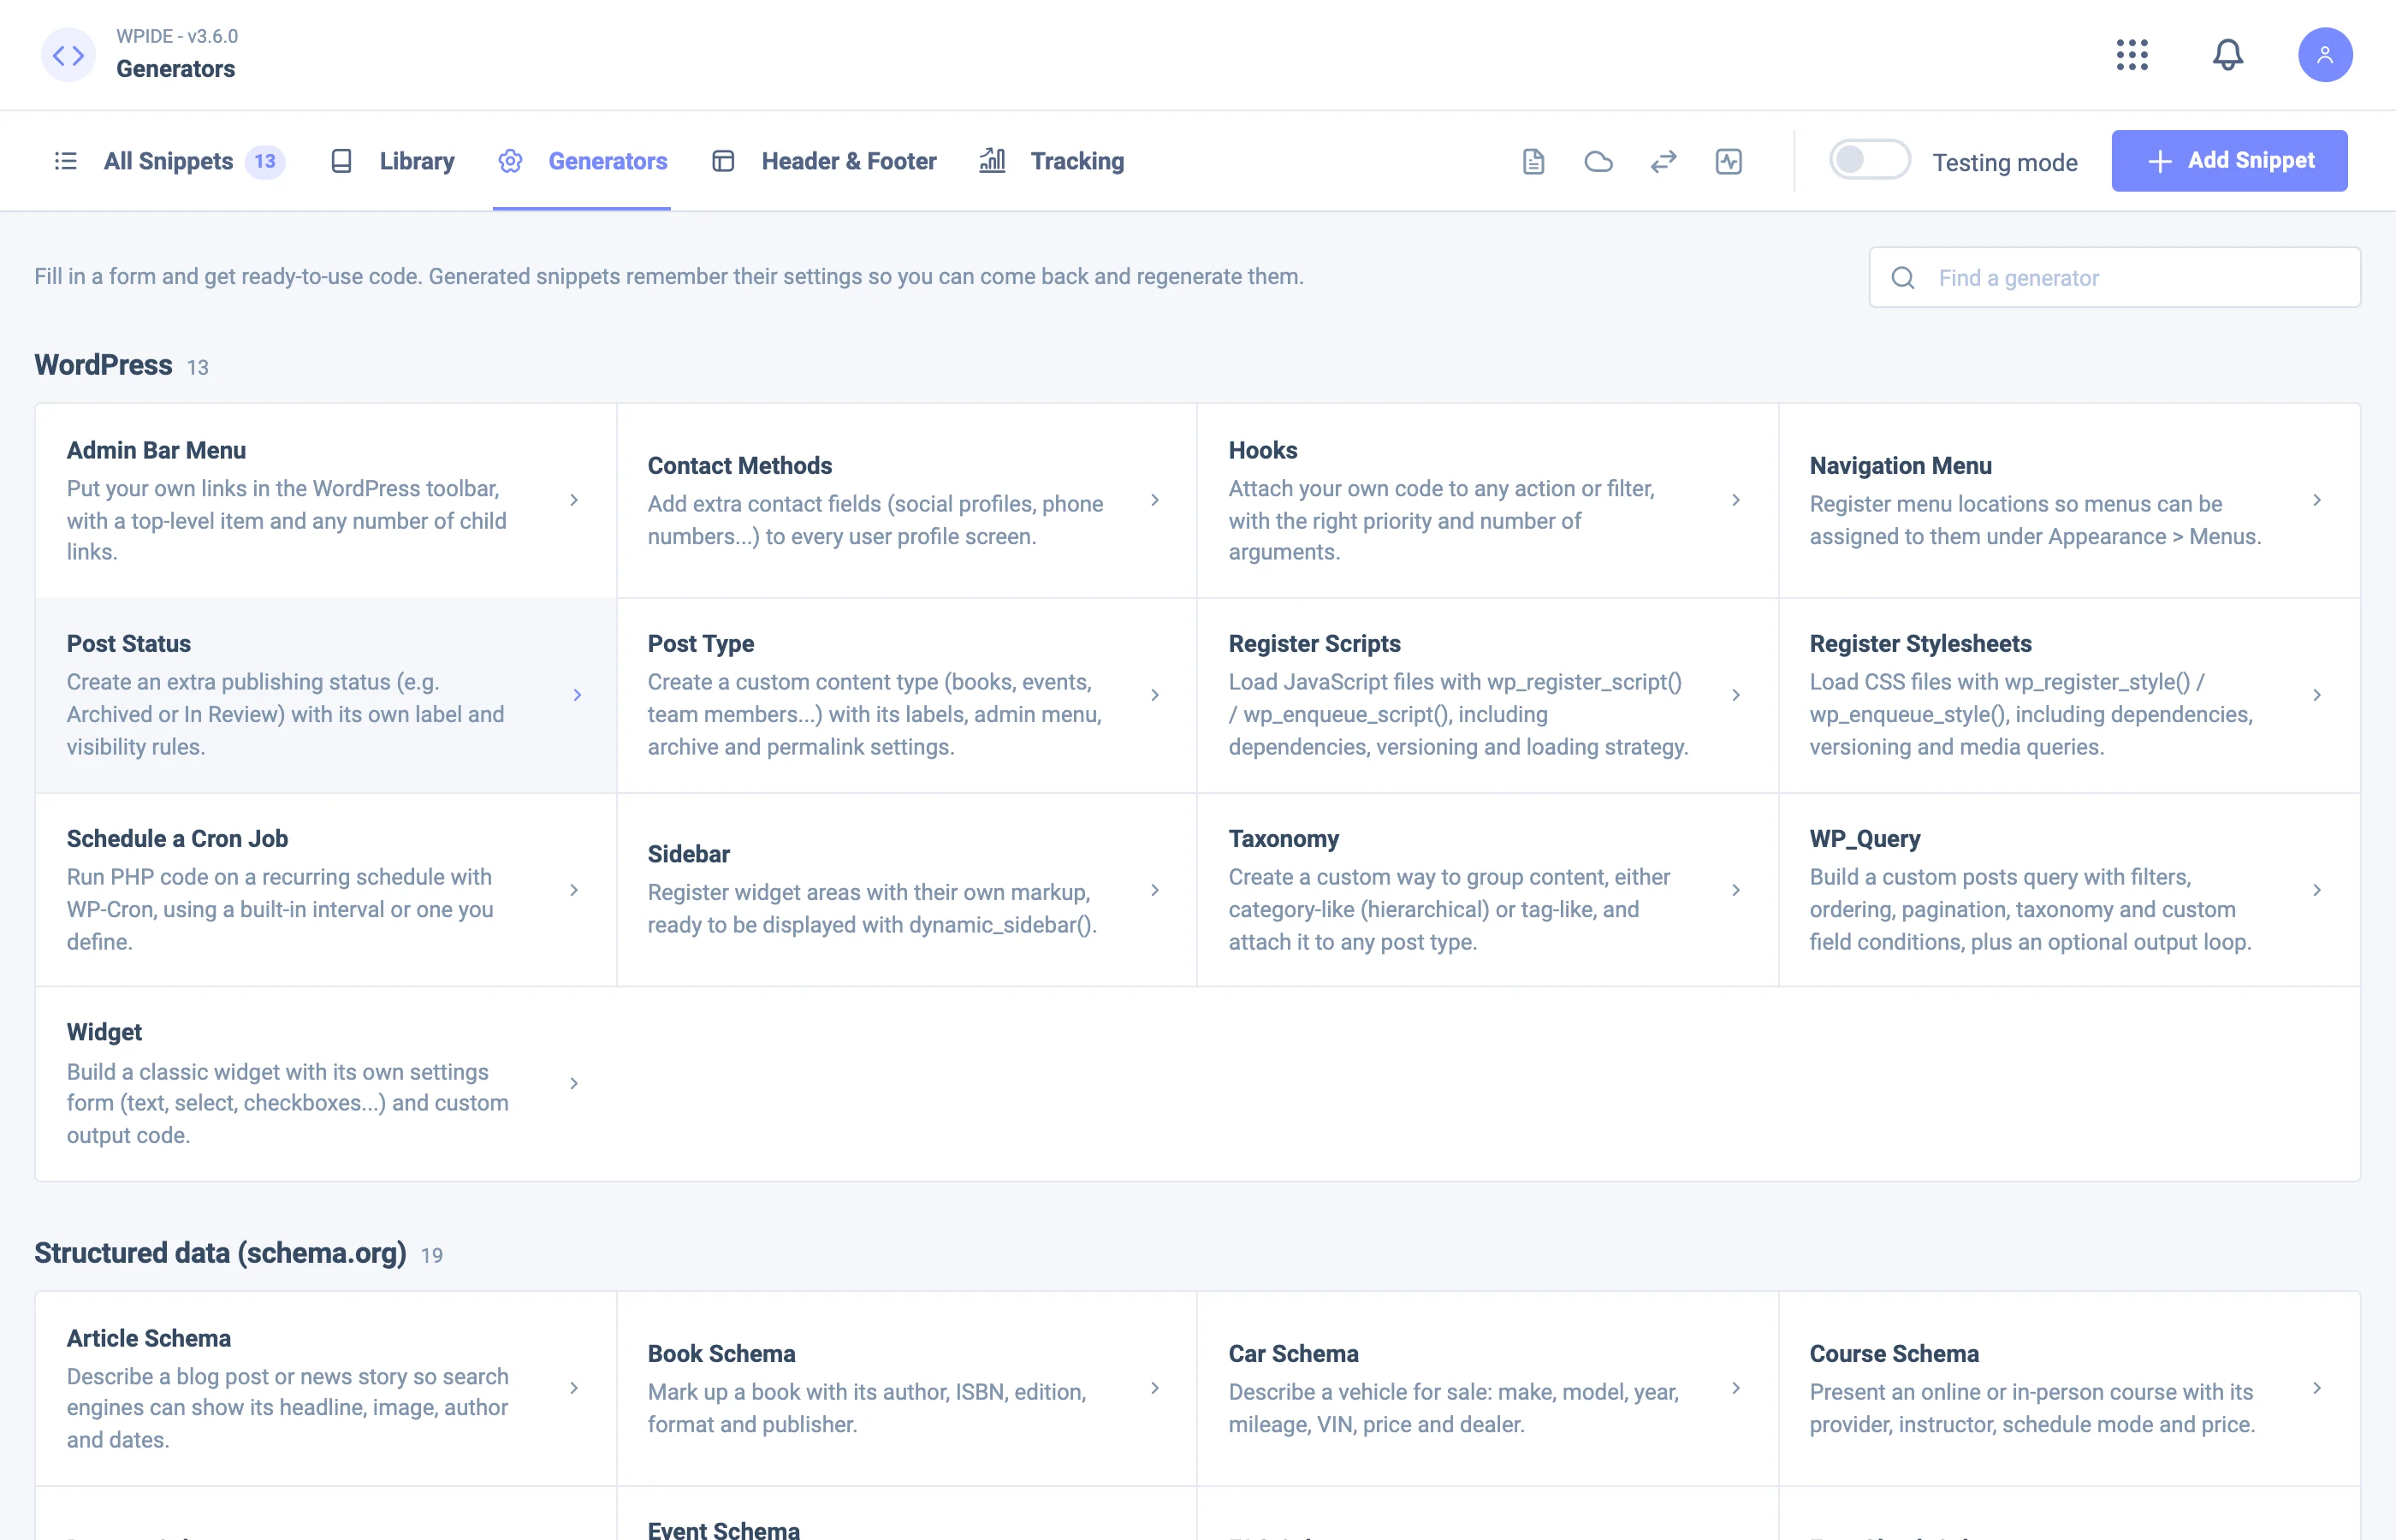Toggle Testing mode switch

pos(1869,160)
